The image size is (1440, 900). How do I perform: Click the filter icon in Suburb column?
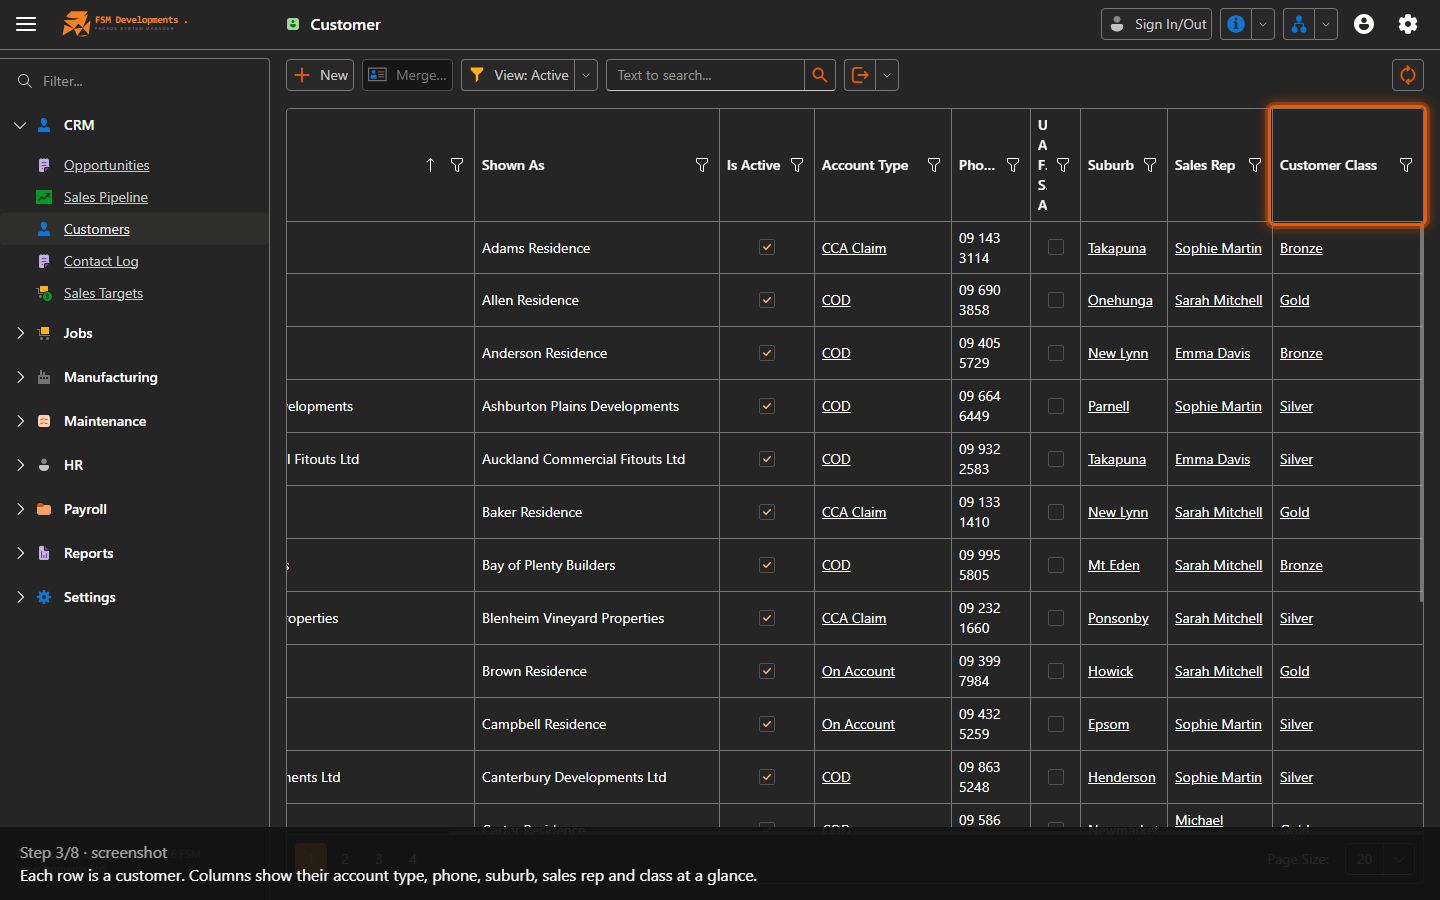1150,165
